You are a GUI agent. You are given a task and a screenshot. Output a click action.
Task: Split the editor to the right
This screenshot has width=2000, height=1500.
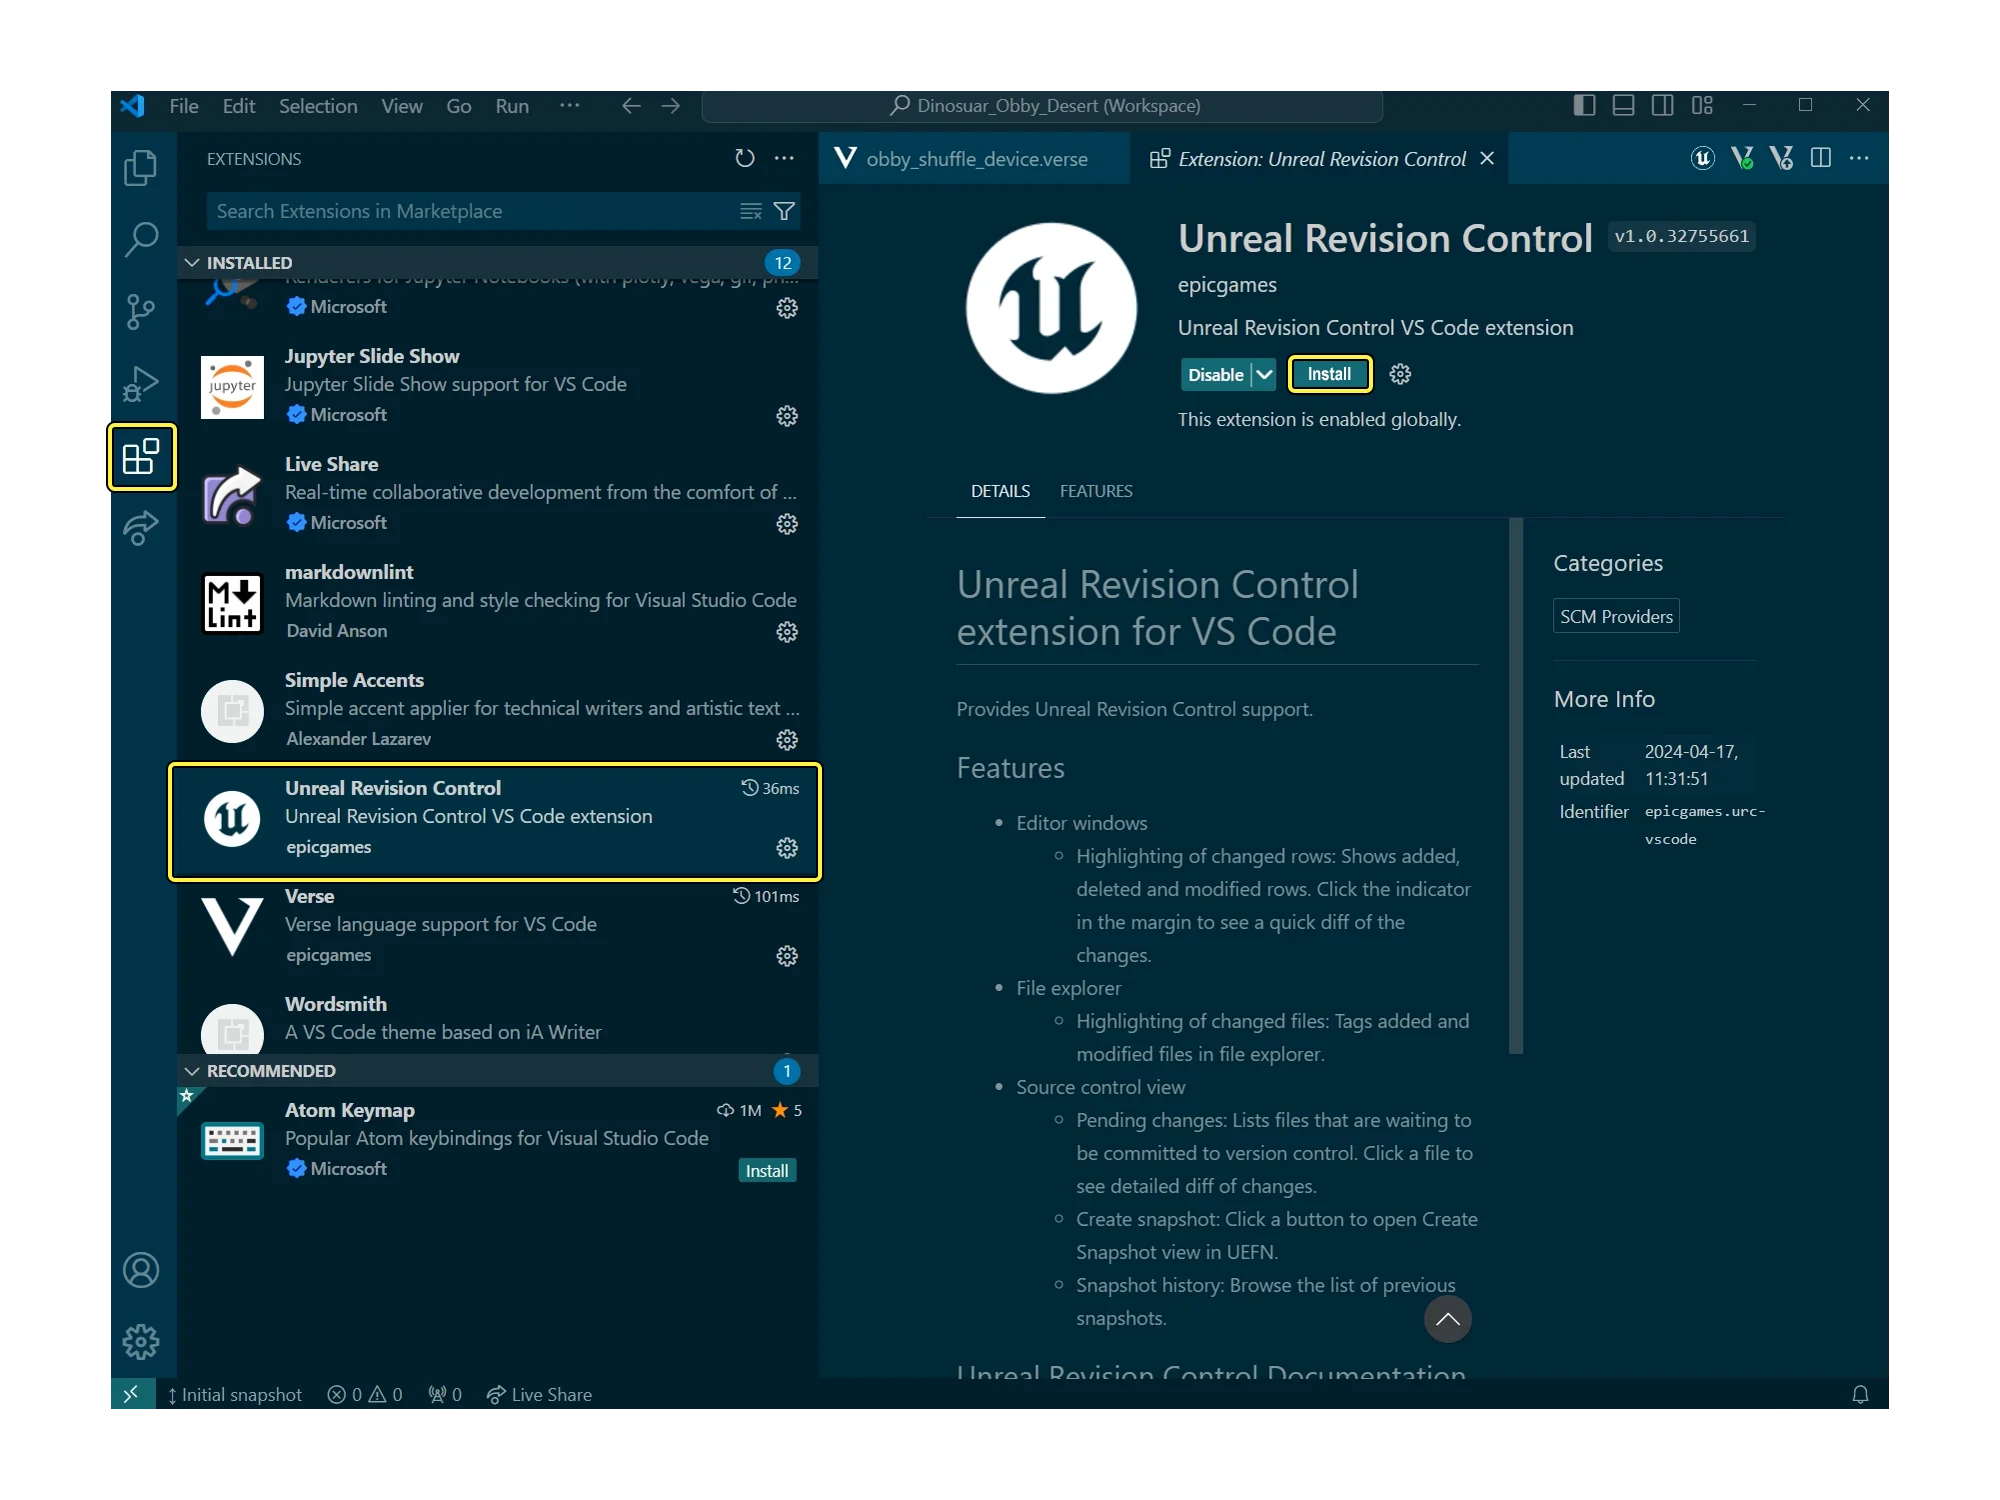tap(1821, 158)
